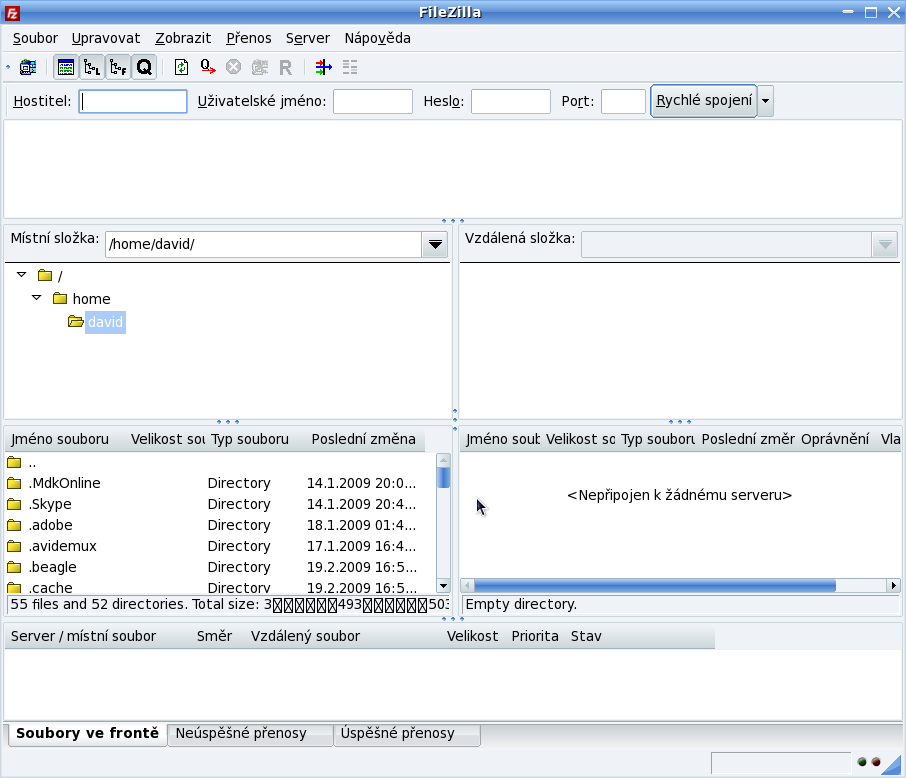Click the Hostitel input field
This screenshot has height=778, width=906.
click(x=133, y=101)
